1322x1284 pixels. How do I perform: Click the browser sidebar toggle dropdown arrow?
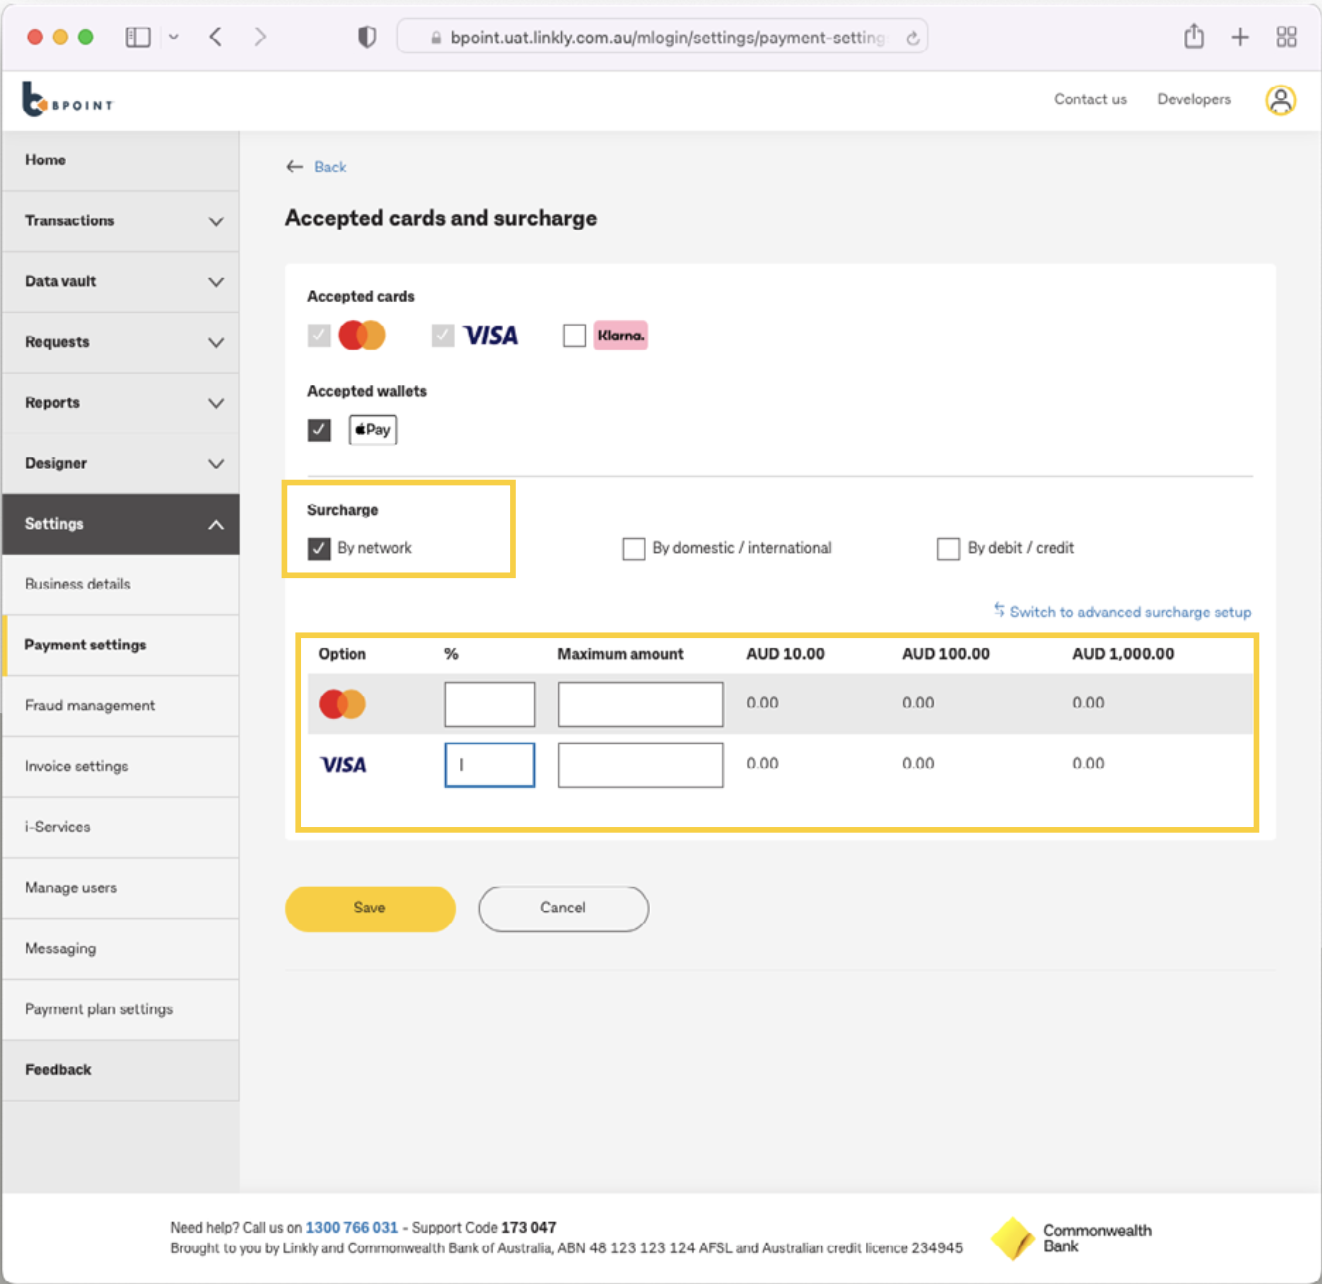[x=174, y=36]
